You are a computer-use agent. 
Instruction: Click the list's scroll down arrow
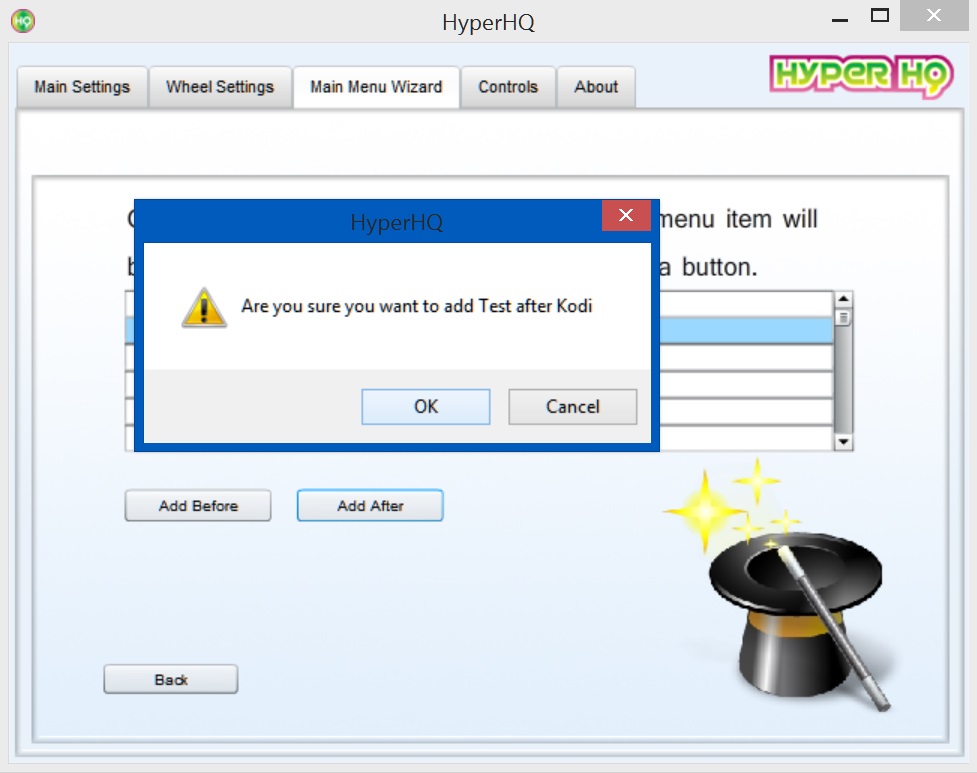pos(843,442)
